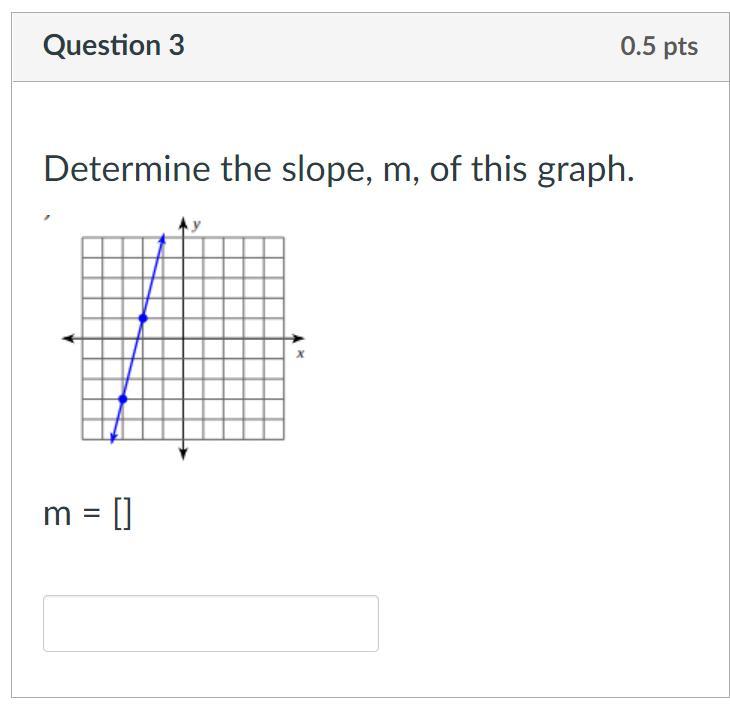
Task: Click the blue line's top arrowhead
Action: click(x=162, y=238)
